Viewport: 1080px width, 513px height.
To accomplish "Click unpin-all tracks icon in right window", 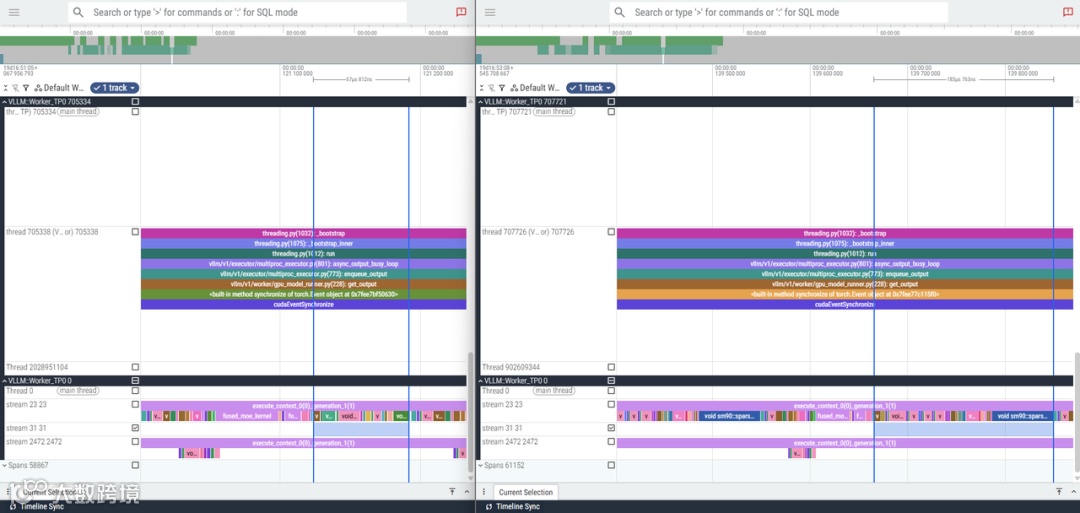I will pos(492,88).
